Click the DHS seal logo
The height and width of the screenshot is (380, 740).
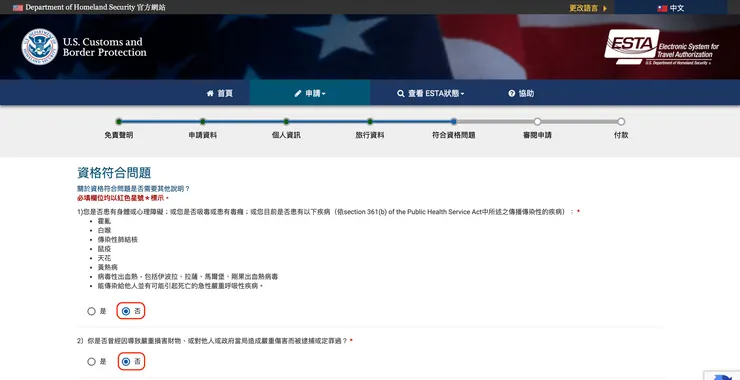[x=40, y=47]
